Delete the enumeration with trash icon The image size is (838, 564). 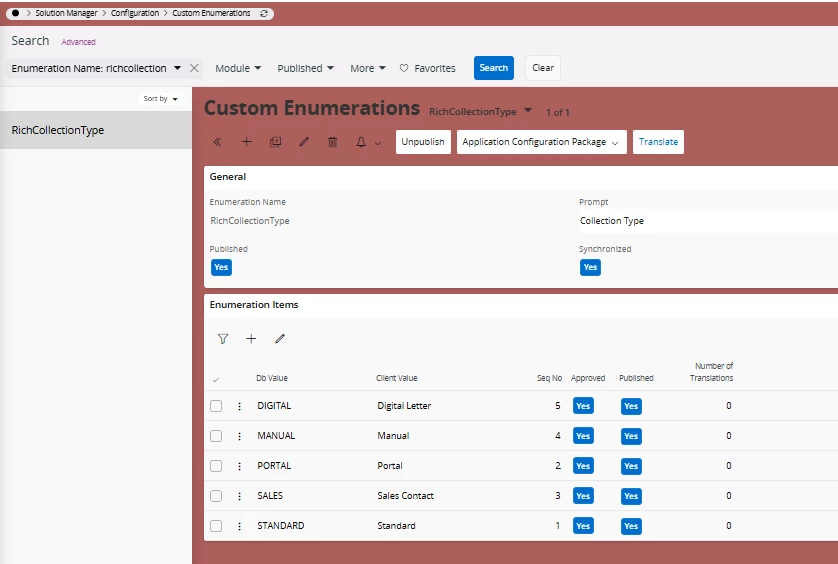pyautogui.click(x=332, y=142)
